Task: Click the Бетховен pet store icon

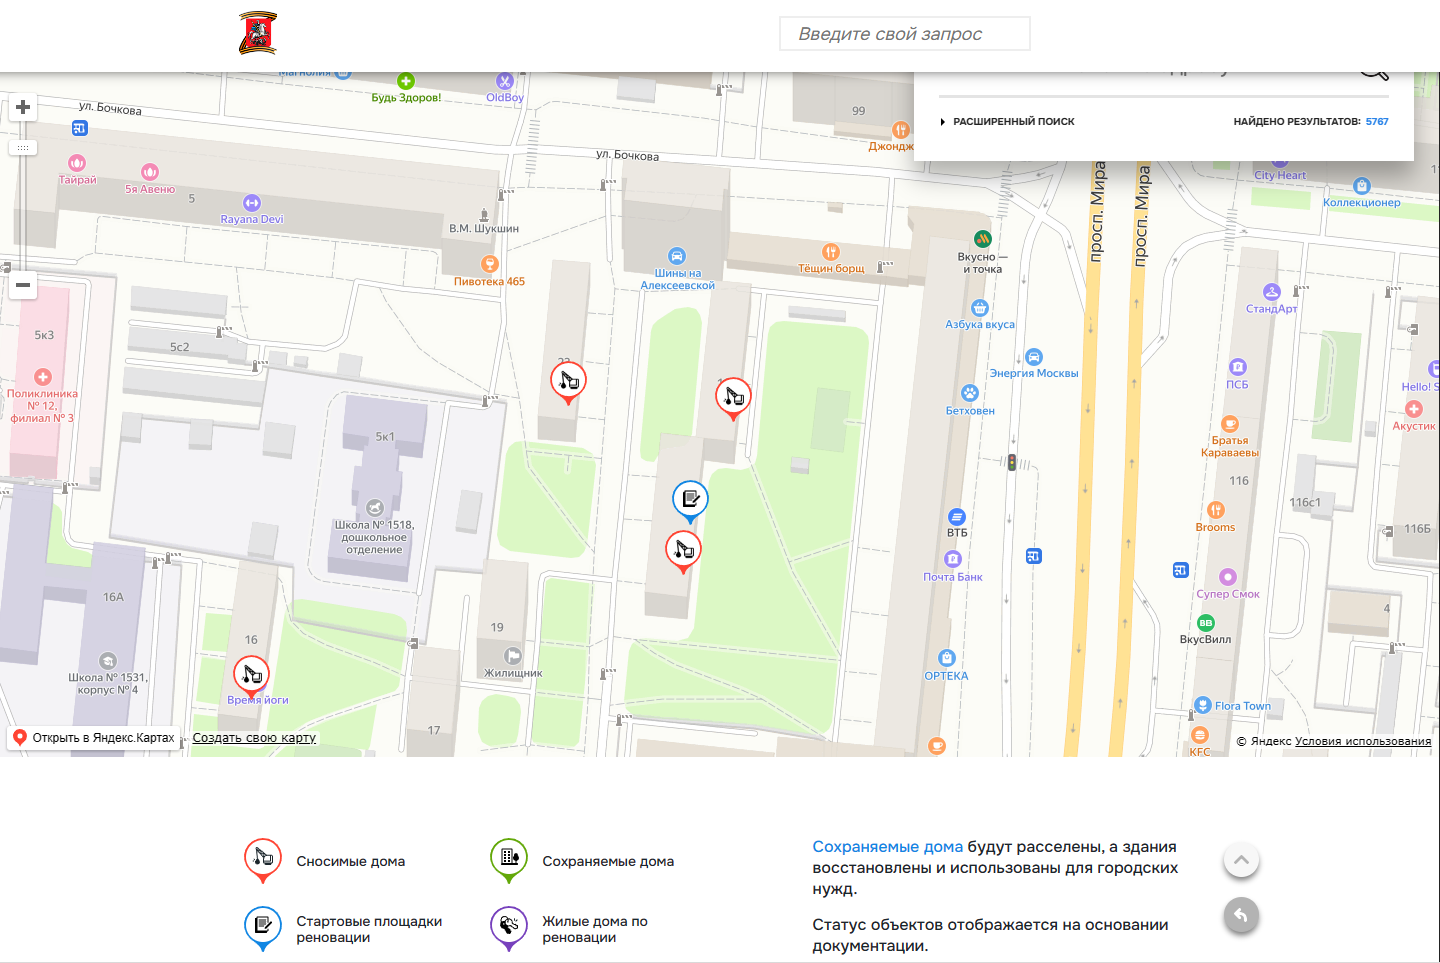Action: (x=969, y=393)
